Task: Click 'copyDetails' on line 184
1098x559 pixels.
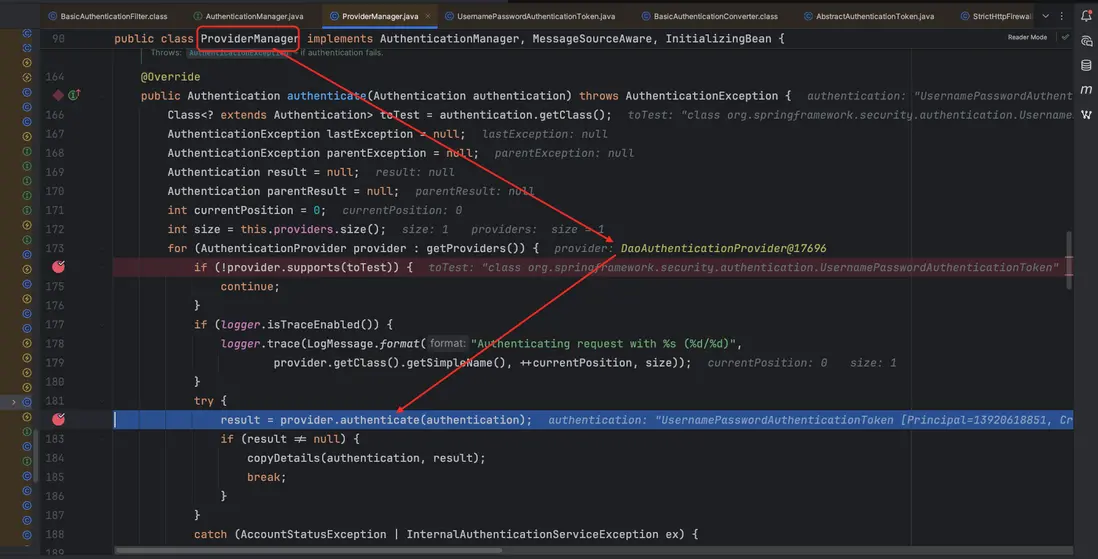Action: pyautogui.click(x=284, y=457)
